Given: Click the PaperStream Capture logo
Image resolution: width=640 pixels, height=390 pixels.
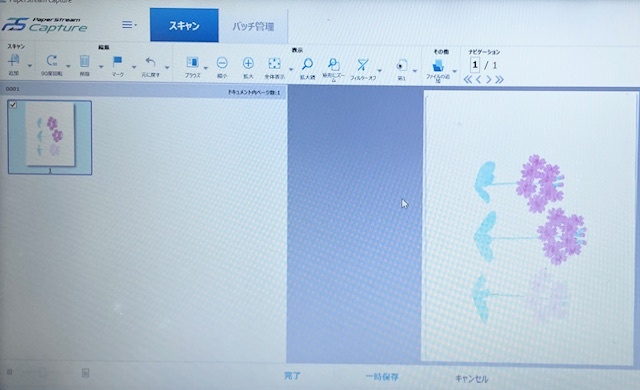Looking at the screenshot, I should coord(45,24).
